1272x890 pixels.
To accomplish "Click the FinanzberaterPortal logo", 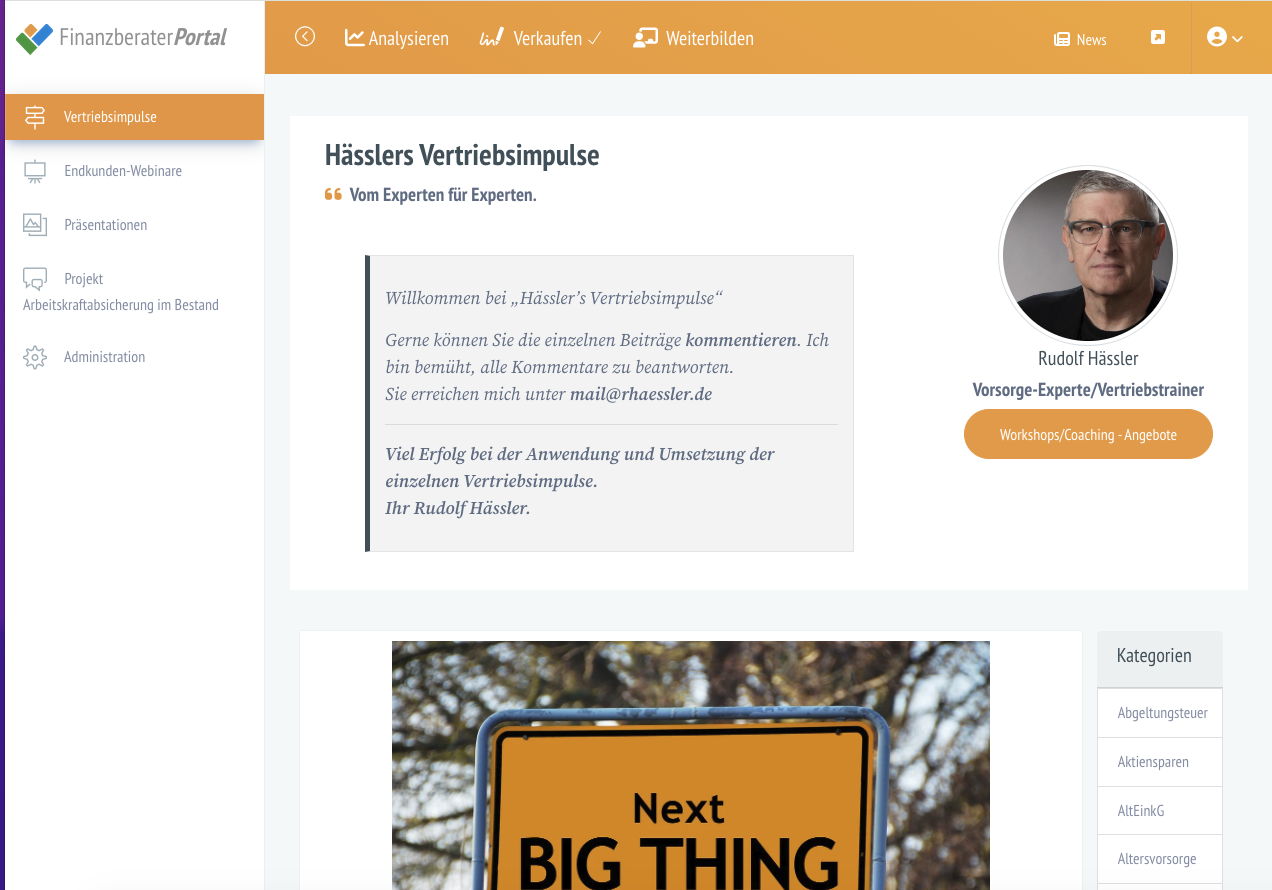I will click(122, 38).
